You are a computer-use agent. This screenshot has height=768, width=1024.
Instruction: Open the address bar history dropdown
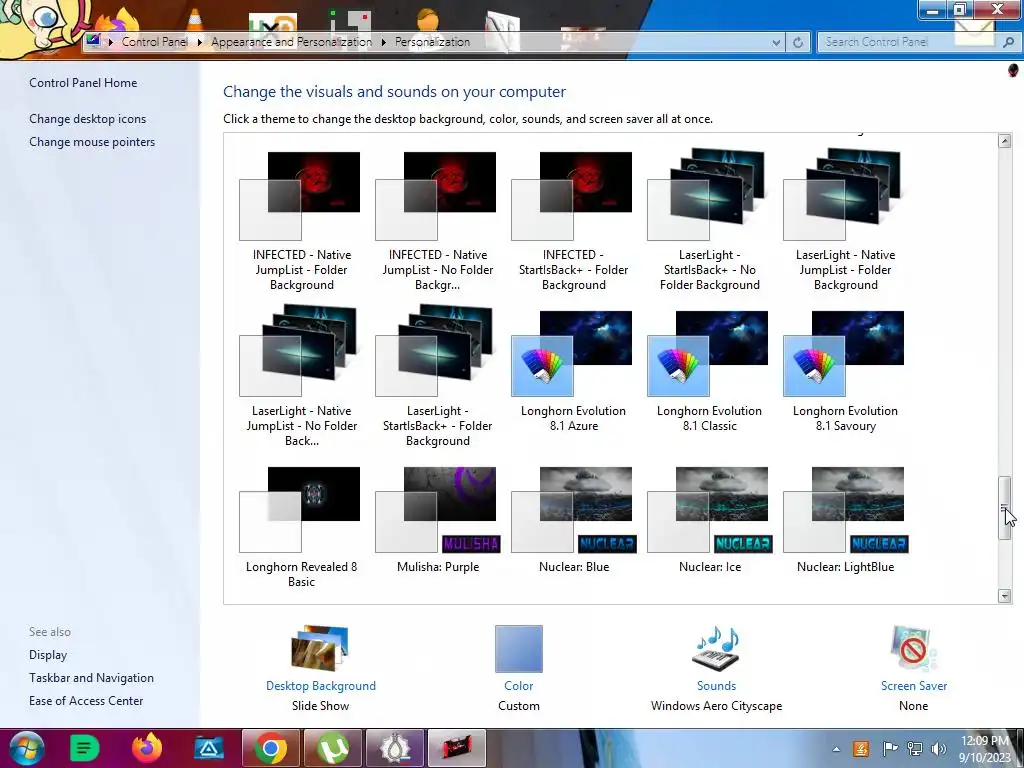pyautogui.click(x=776, y=42)
